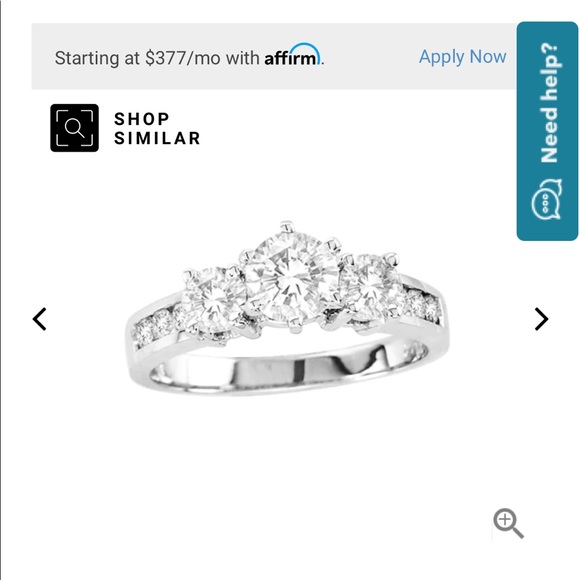Click the SHOP SIMILAR text label
Screen dimensions: 580x580
coord(157,129)
